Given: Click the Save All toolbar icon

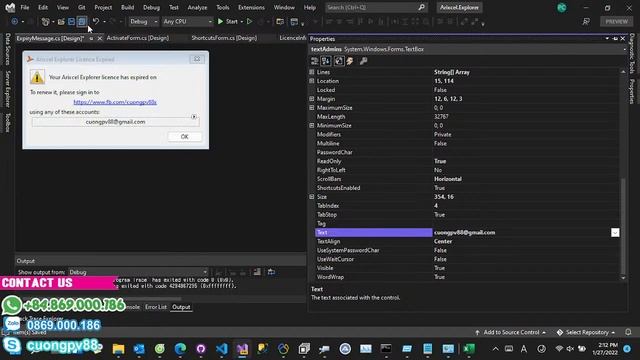Looking at the screenshot, I should (x=82, y=21).
